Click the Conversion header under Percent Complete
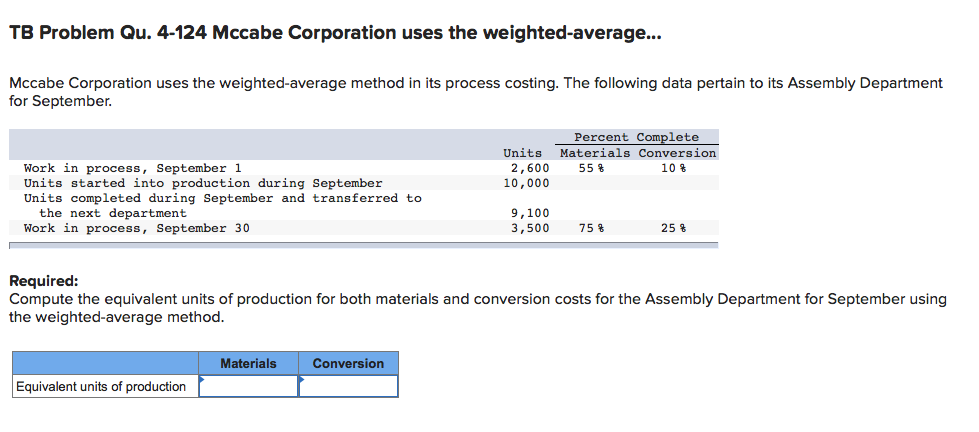The width and height of the screenshot is (979, 432). [x=677, y=153]
